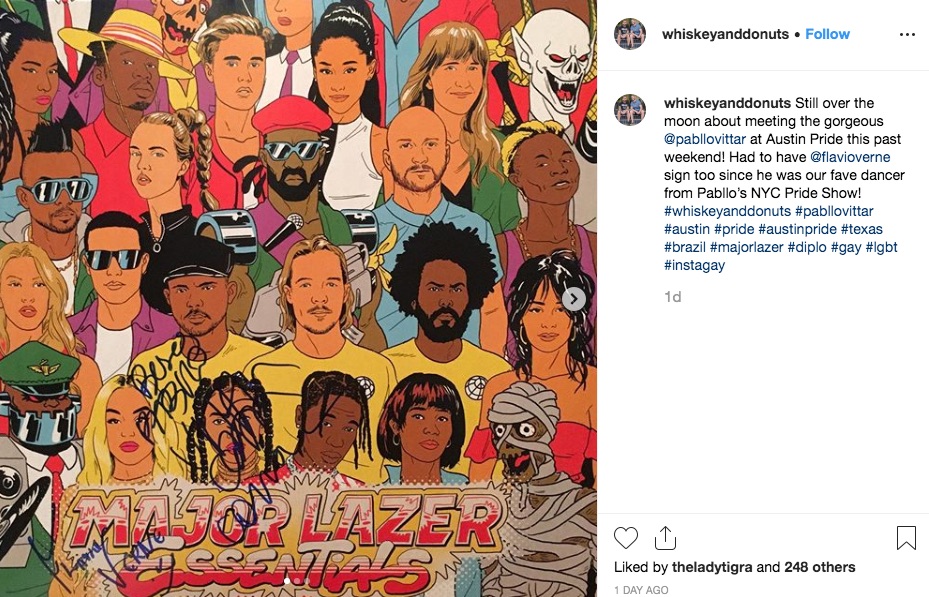Like the post with the heart icon
Viewport: 929px width, 597px height.
(626, 538)
